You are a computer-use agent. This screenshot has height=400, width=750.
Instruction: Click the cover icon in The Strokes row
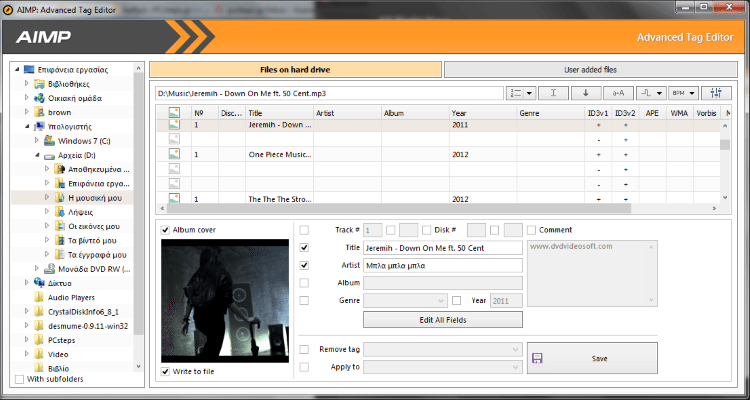tap(174, 198)
